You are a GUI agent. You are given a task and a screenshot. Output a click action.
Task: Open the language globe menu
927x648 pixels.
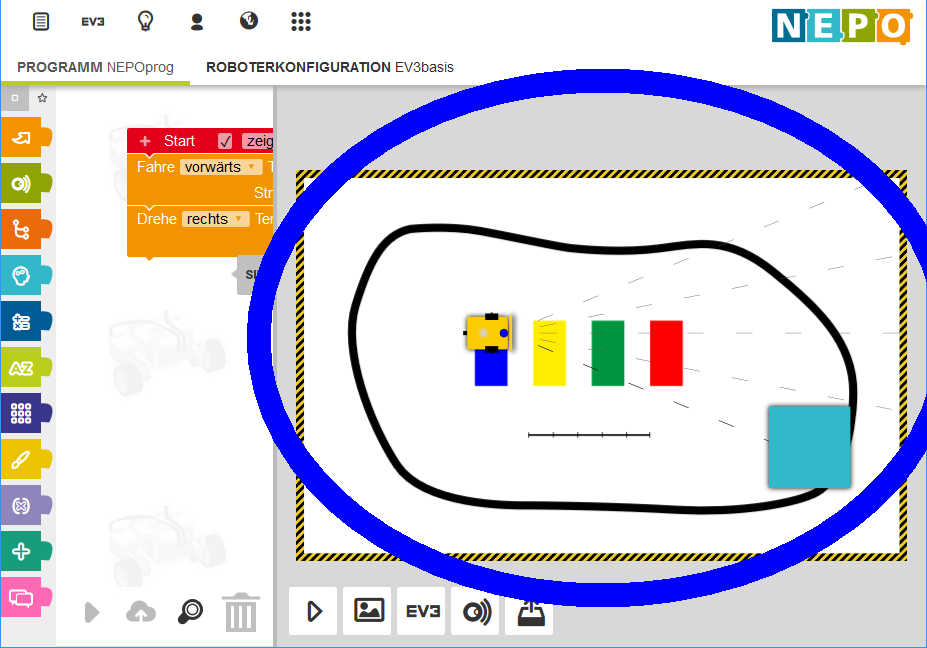pos(249,21)
